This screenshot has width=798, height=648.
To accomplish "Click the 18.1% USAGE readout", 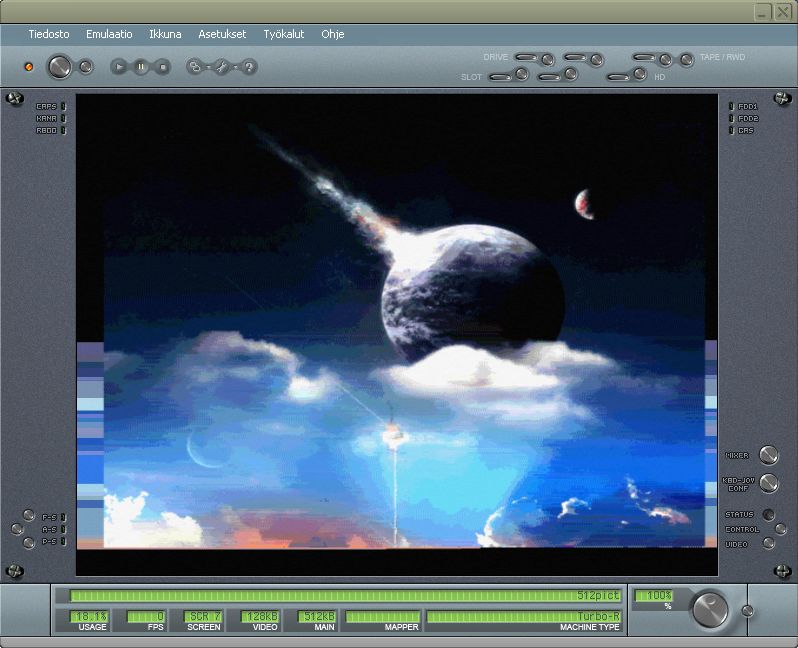I will [90, 616].
